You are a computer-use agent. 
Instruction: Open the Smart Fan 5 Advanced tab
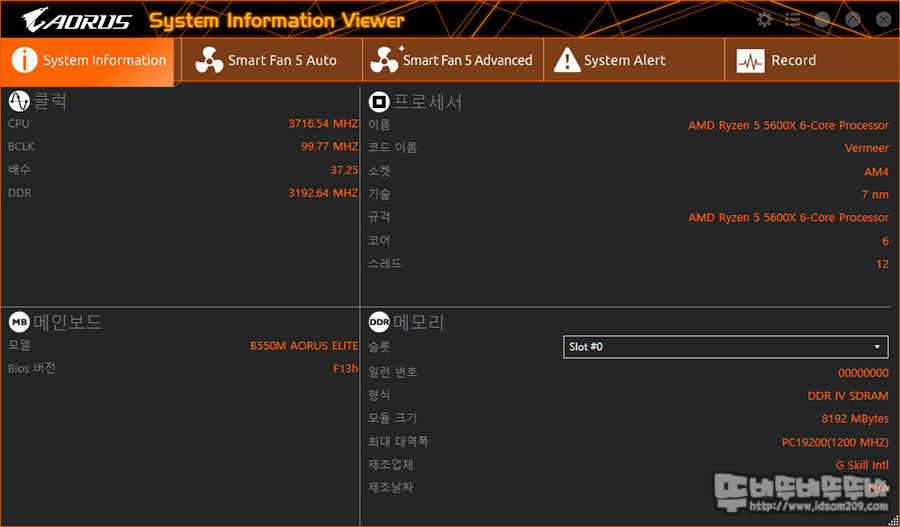tap(453, 60)
